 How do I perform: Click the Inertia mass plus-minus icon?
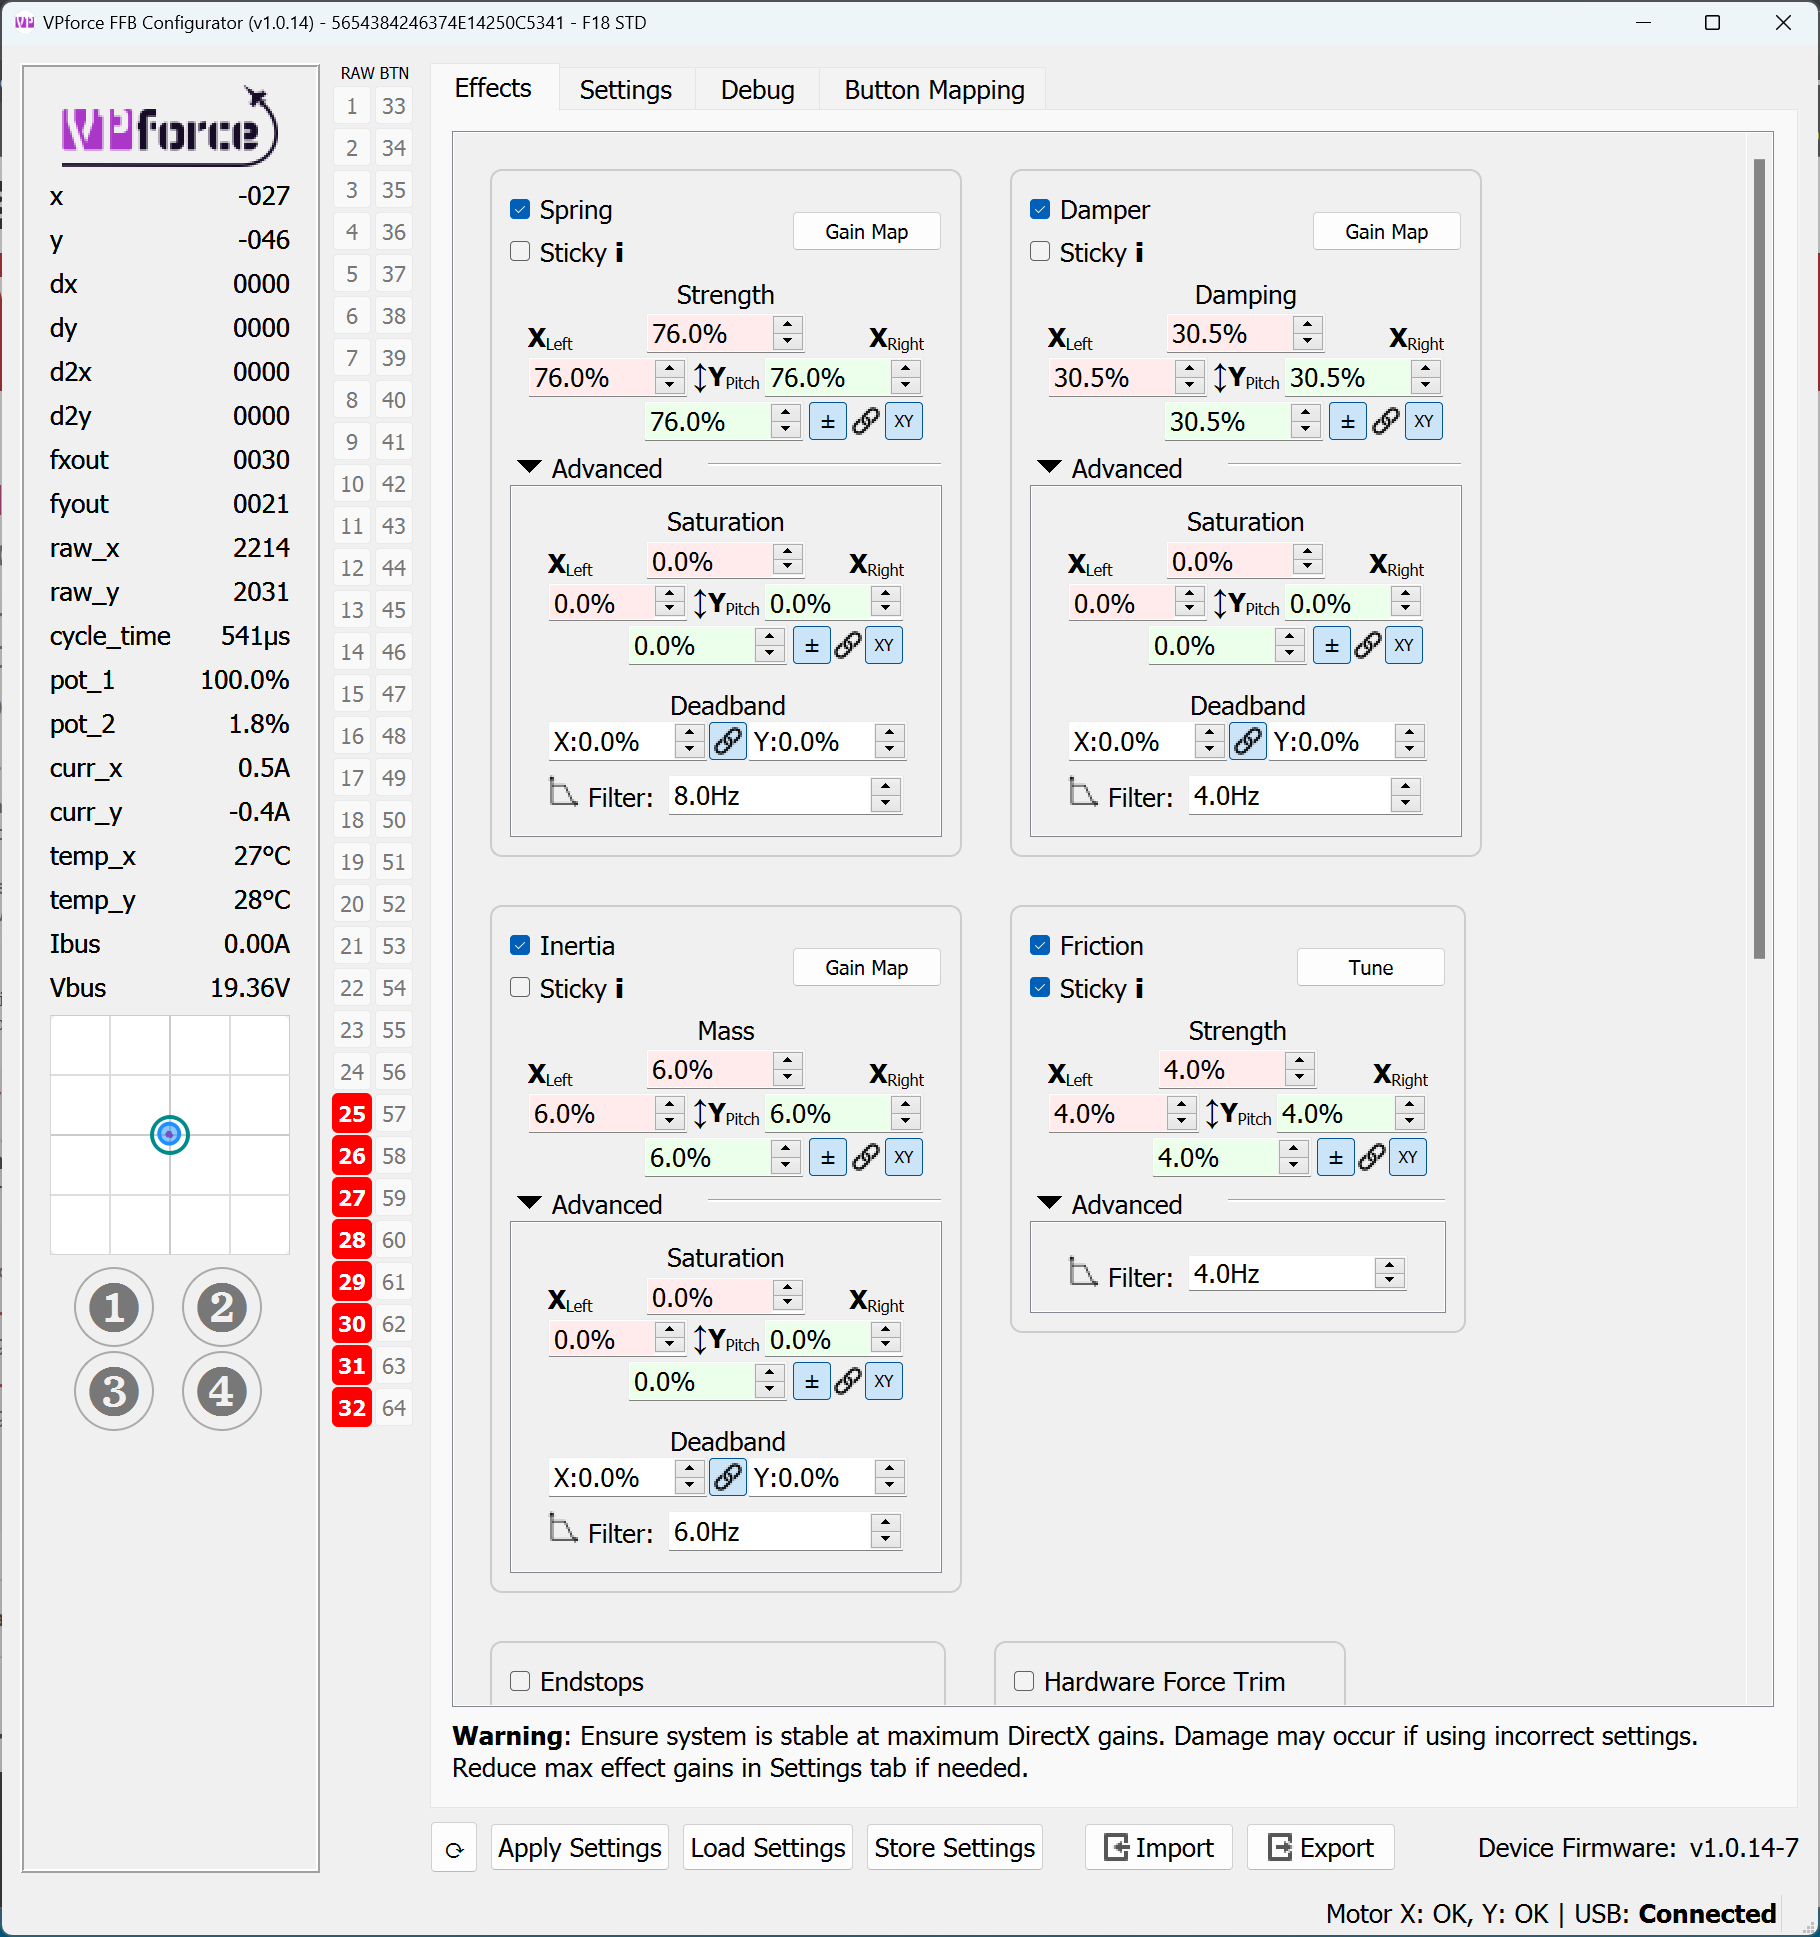(x=828, y=1158)
